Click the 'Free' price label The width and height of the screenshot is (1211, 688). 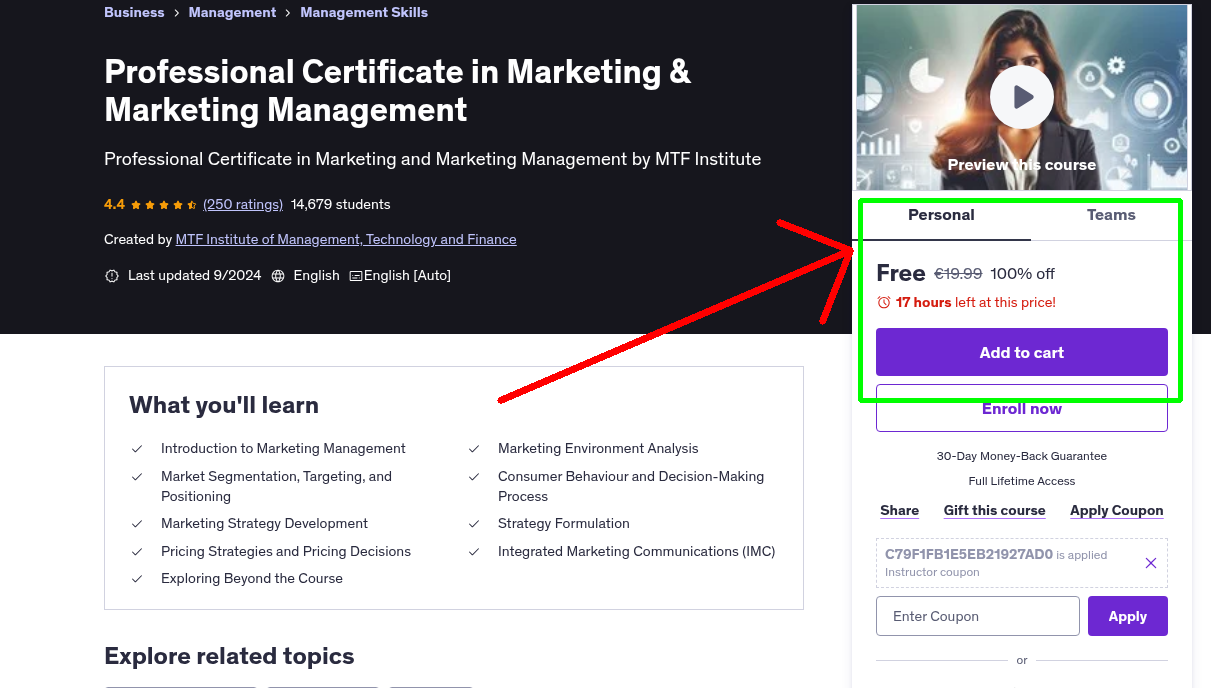[901, 273]
